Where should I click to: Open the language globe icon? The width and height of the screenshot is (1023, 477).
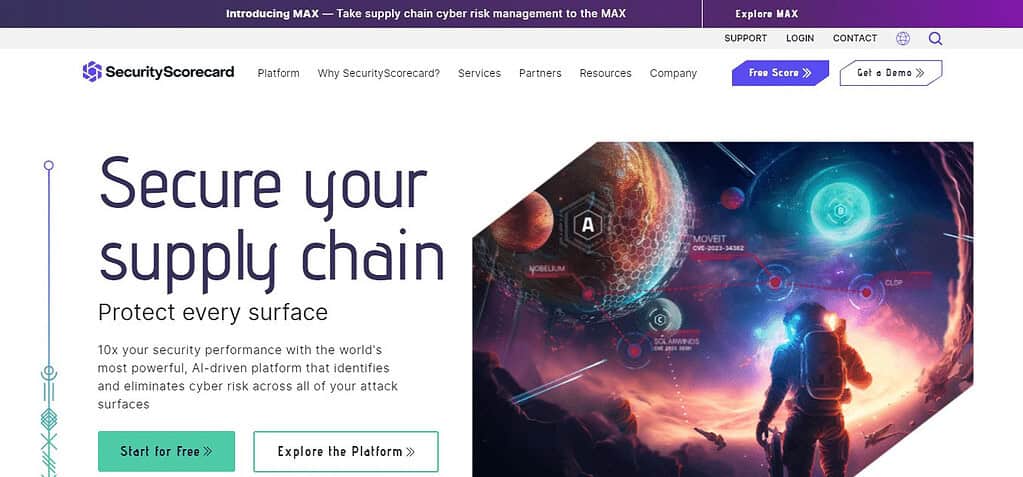(x=903, y=38)
